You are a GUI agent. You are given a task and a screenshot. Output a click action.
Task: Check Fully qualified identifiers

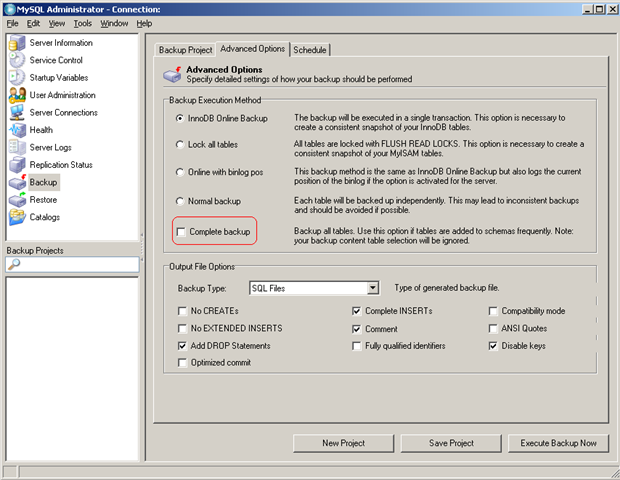[x=357, y=346]
